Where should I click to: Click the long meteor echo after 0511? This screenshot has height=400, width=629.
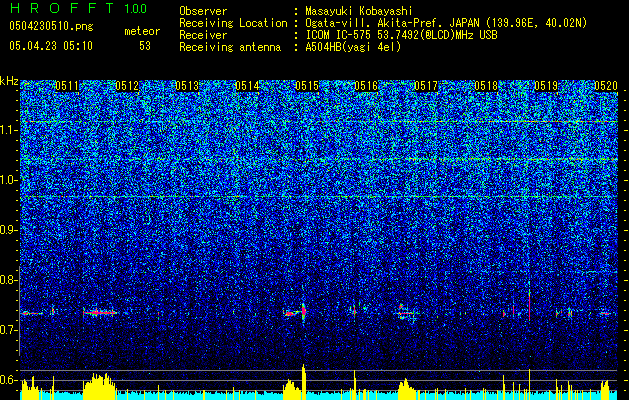(99, 312)
